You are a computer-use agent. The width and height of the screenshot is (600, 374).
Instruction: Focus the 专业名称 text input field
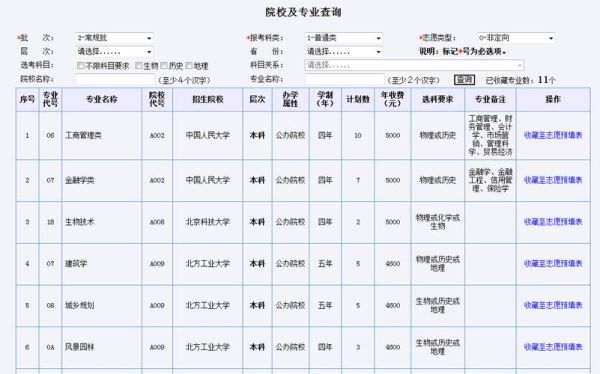[344, 80]
